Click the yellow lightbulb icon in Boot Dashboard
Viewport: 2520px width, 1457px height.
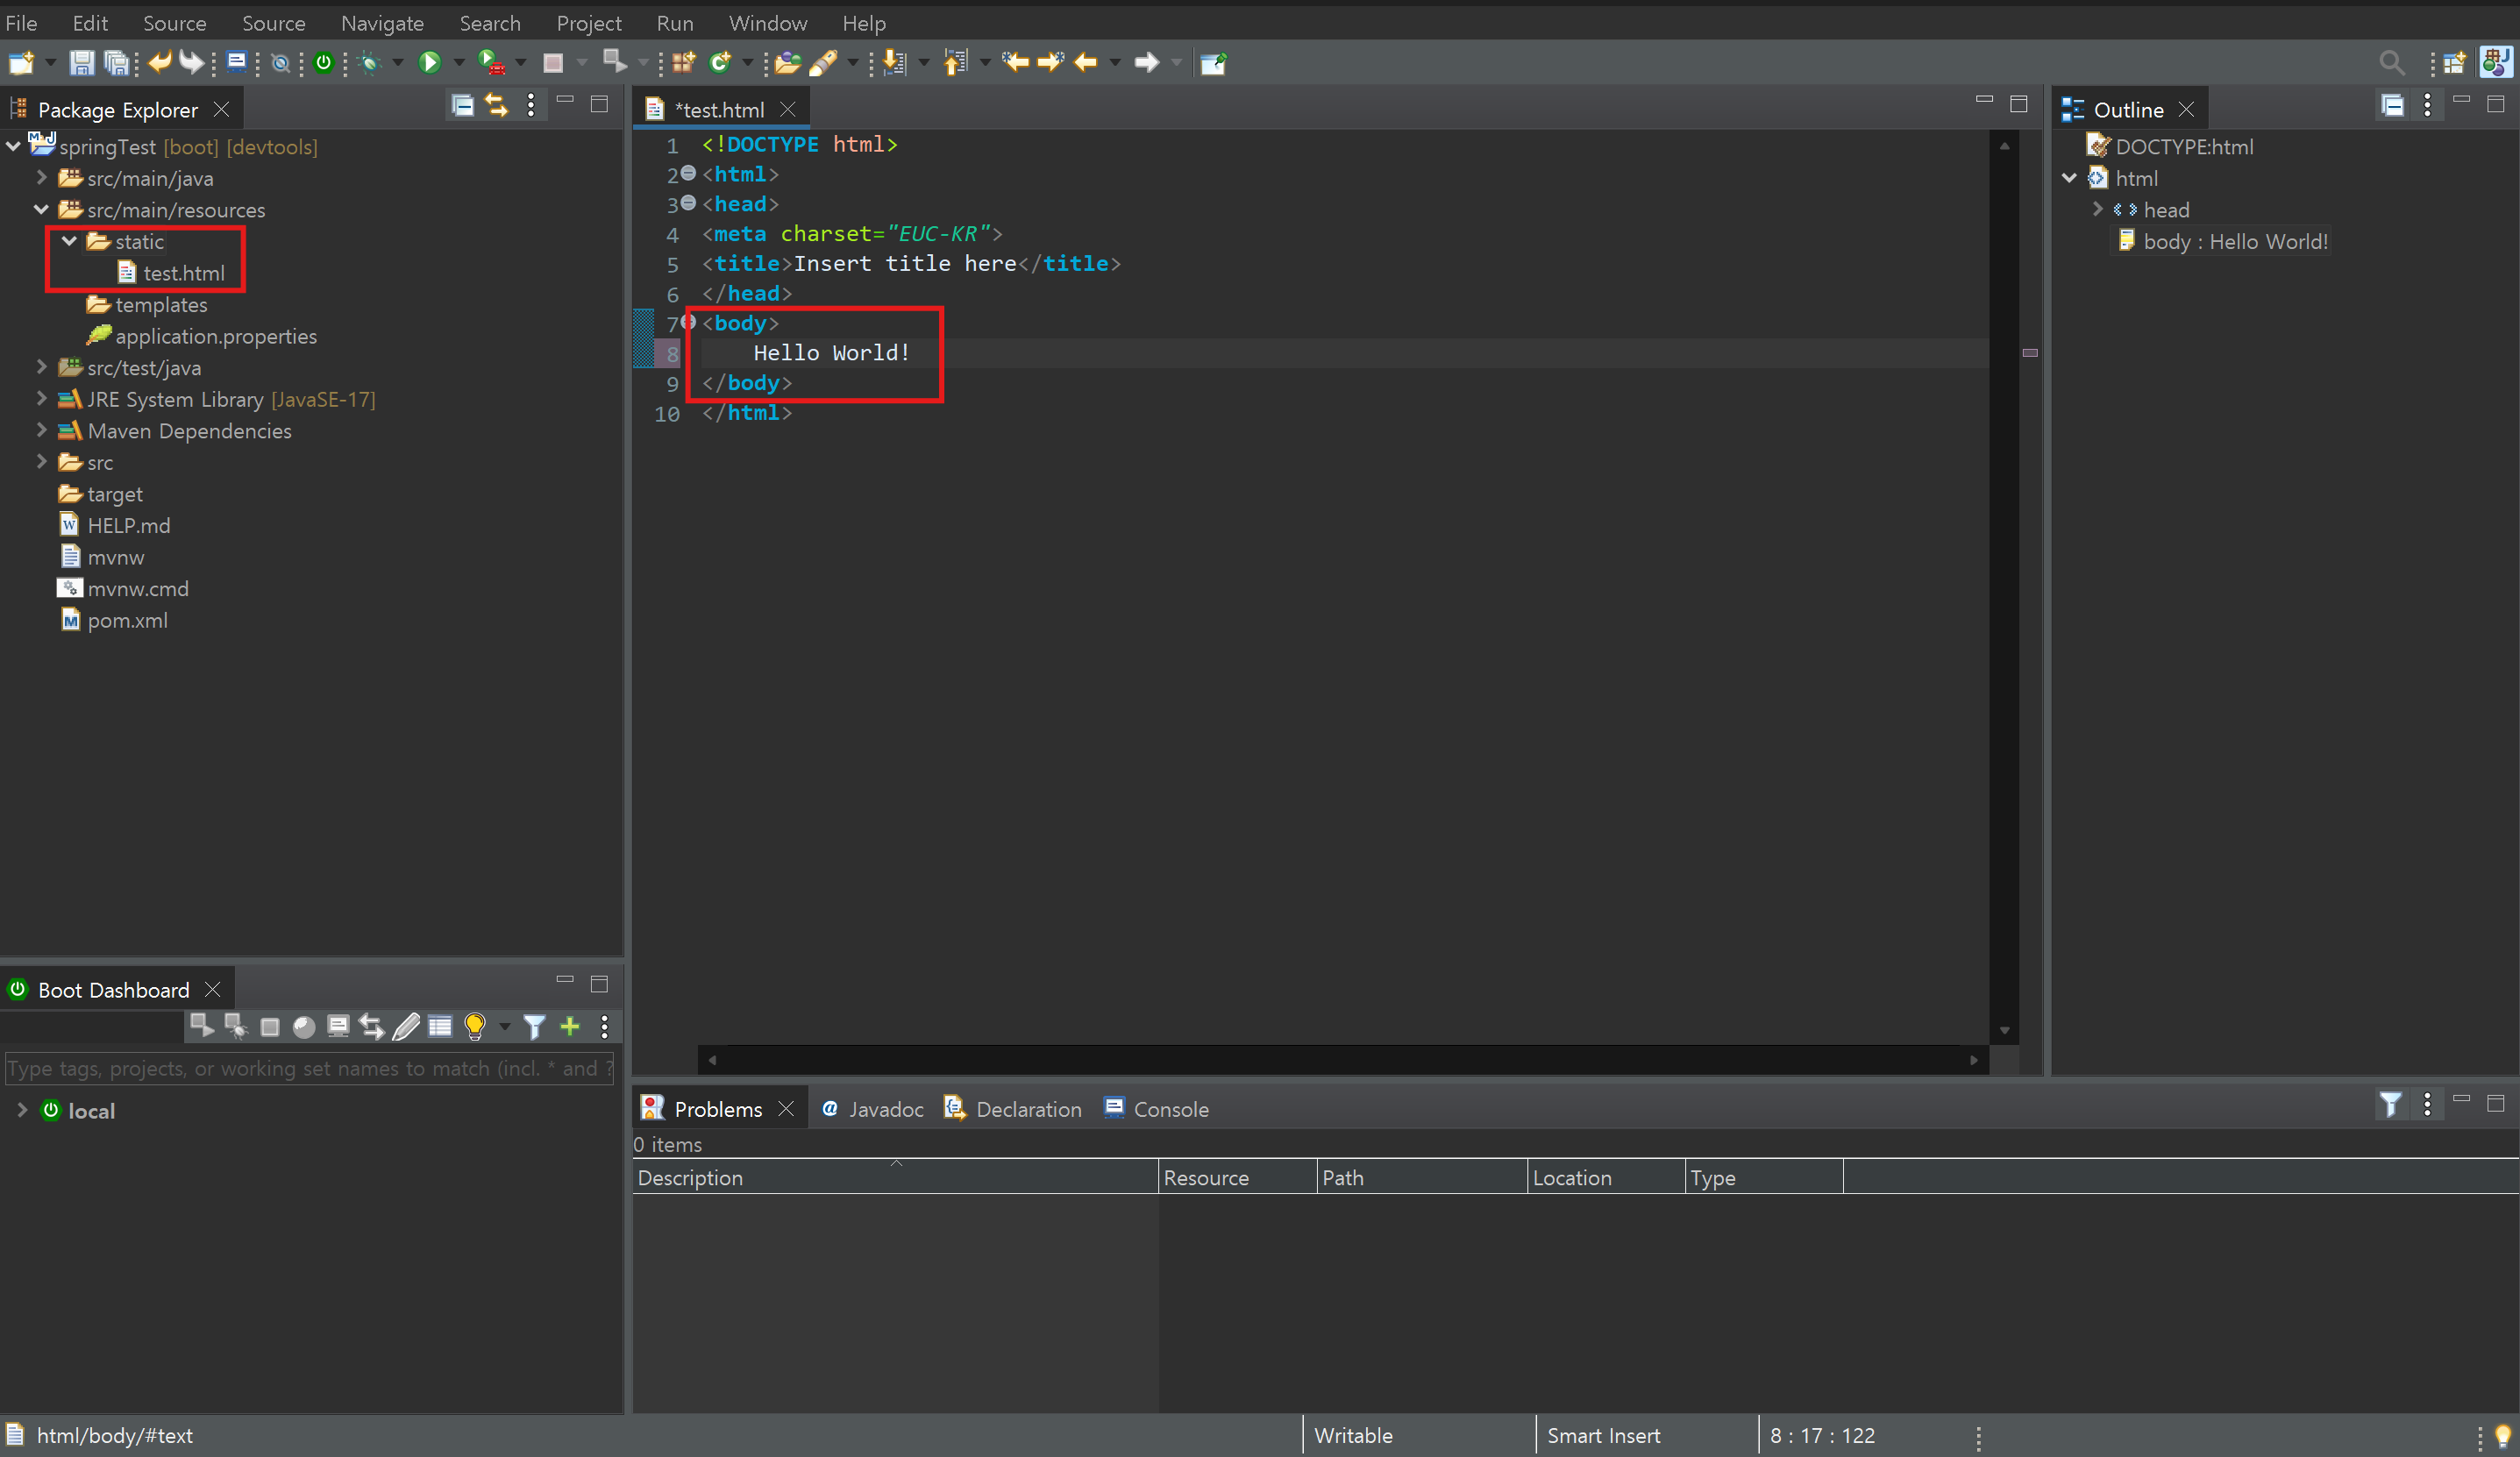point(475,1026)
